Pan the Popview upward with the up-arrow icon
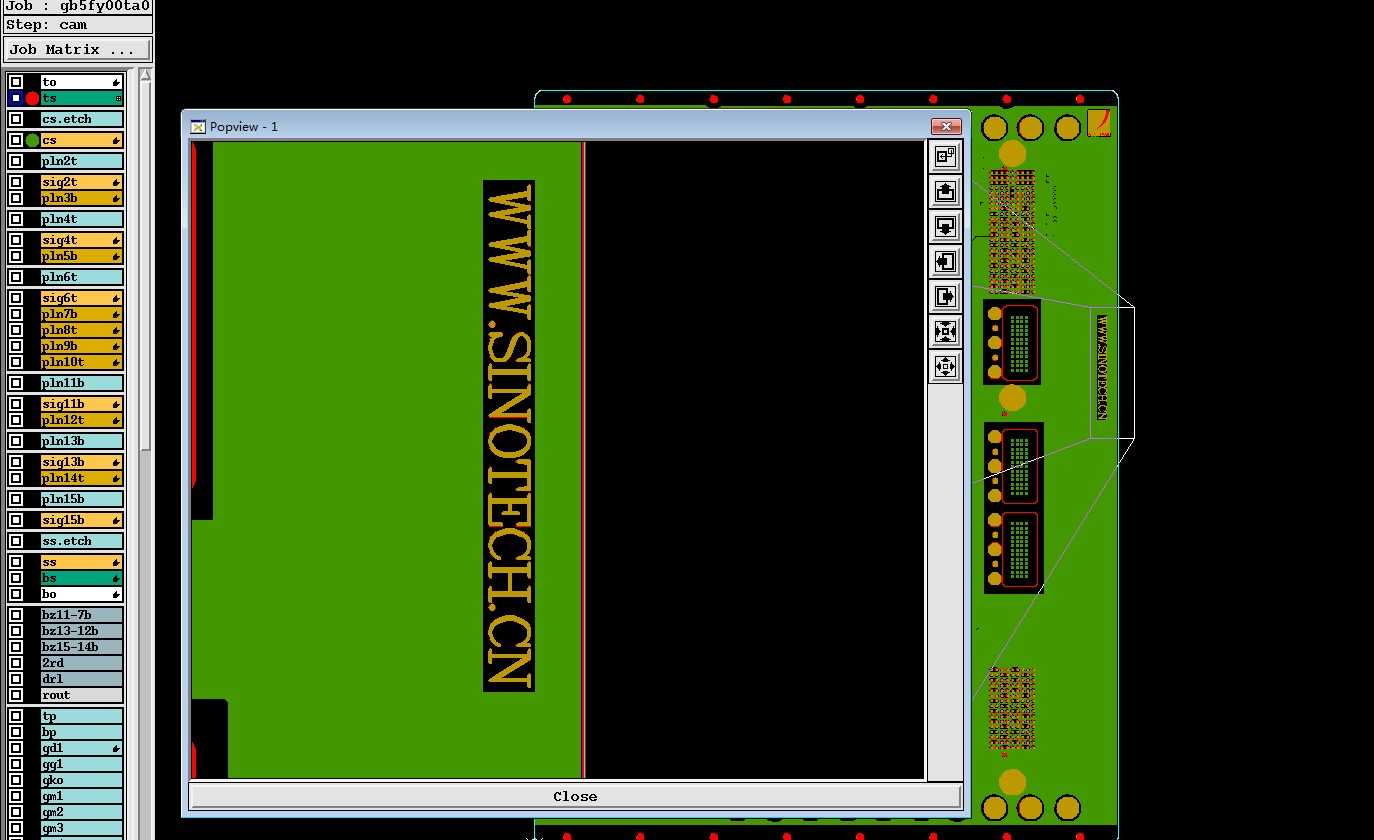 (945, 191)
